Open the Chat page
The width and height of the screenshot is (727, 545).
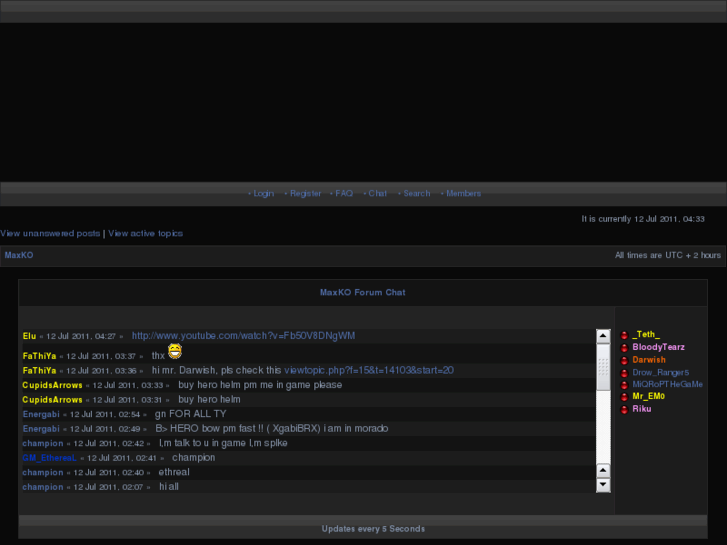pos(377,193)
